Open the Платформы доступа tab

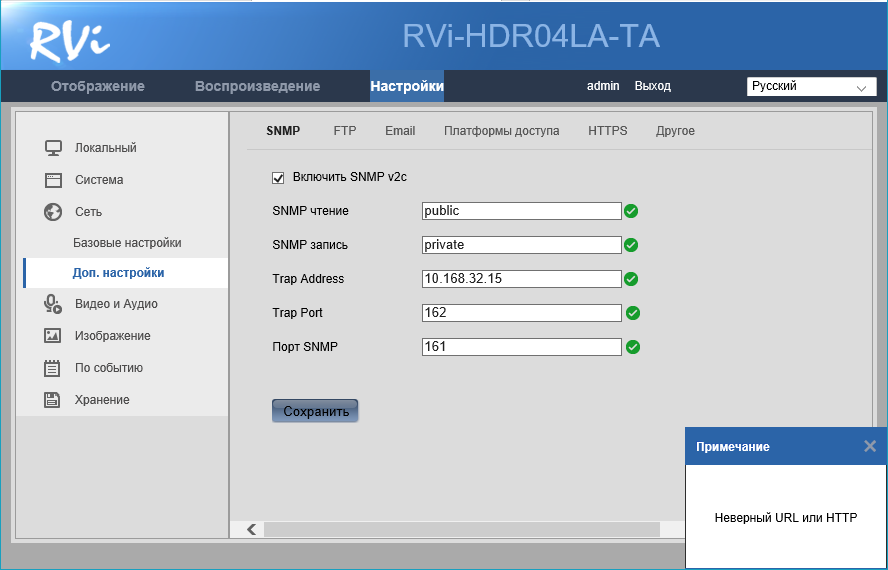[501, 131]
